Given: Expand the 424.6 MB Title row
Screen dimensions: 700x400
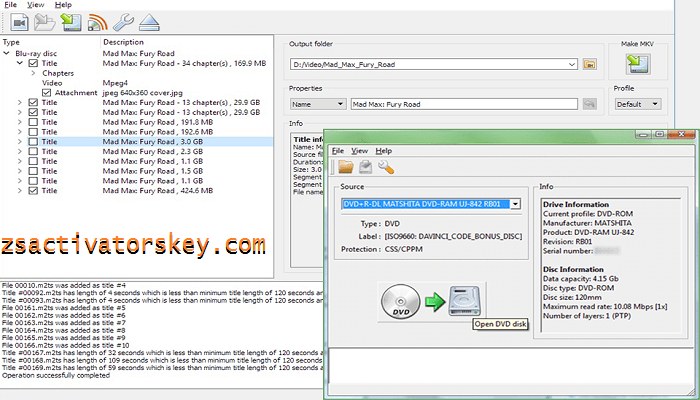Looking at the screenshot, I should click(x=20, y=191).
